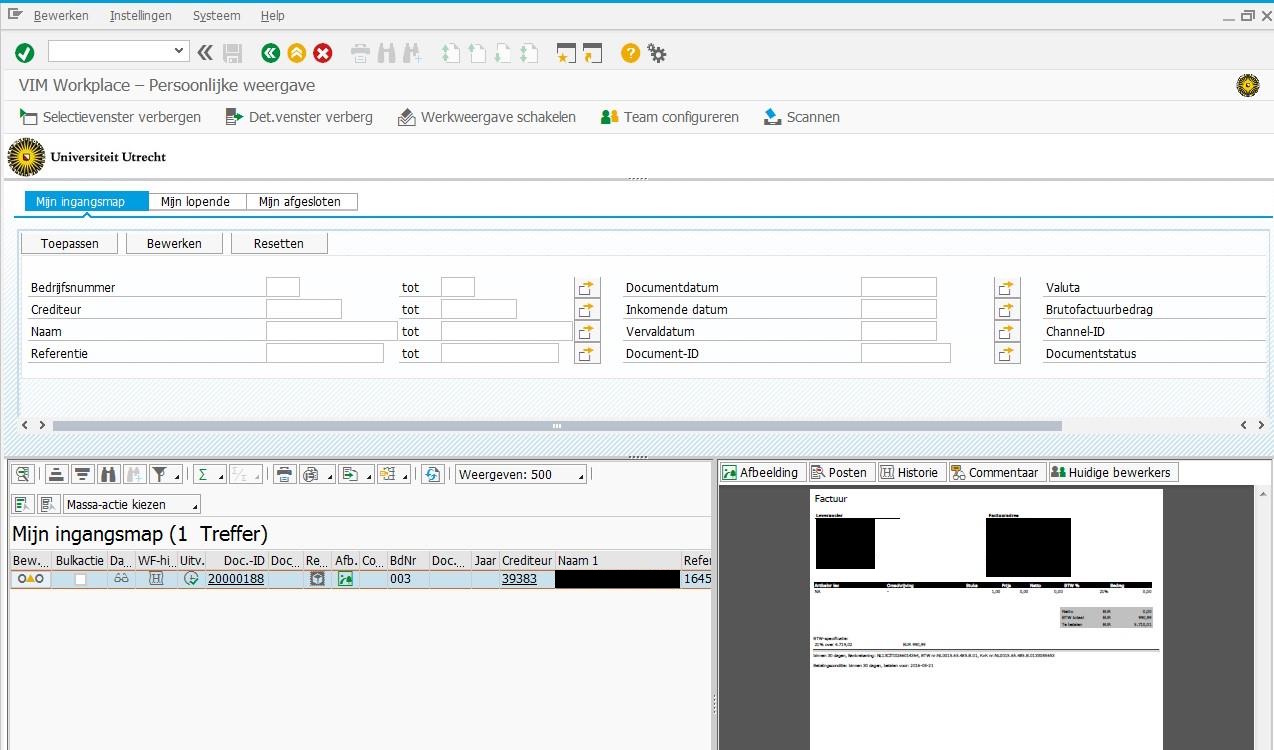Viewport: 1274px width, 750px height.
Task: Open the Instellingen menu
Action: point(141,15)
